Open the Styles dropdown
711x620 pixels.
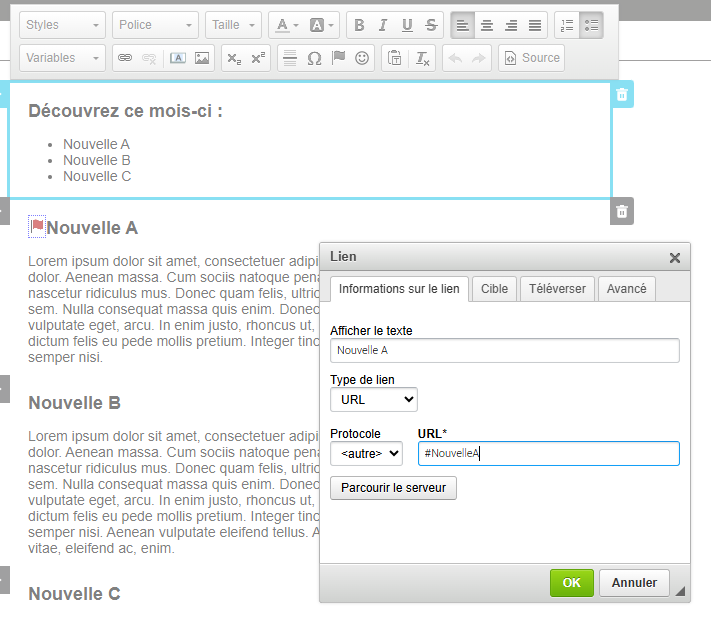click(62, 25)
